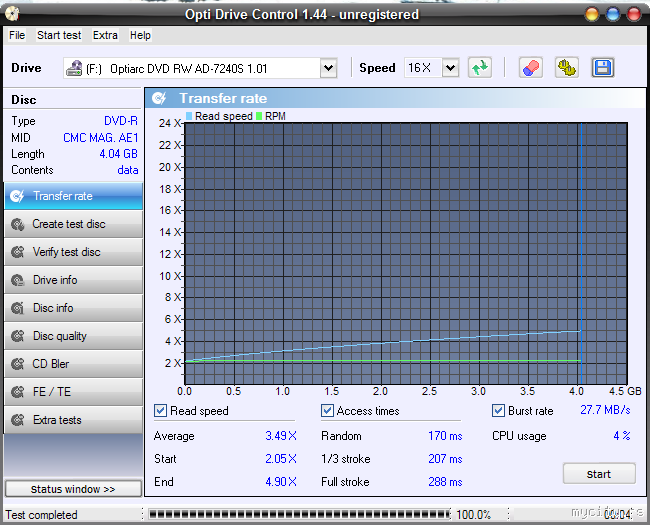Screen dimensions: 650x525
Task: Open the Start test menu
Action: [x=59, y=35]
